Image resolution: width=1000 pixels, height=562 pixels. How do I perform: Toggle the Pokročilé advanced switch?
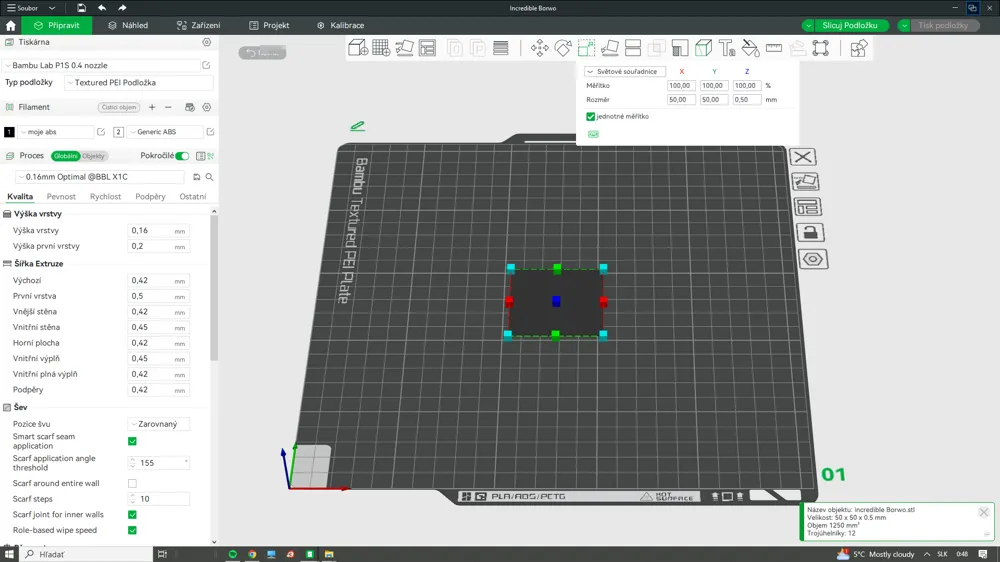tap(182, 156)
